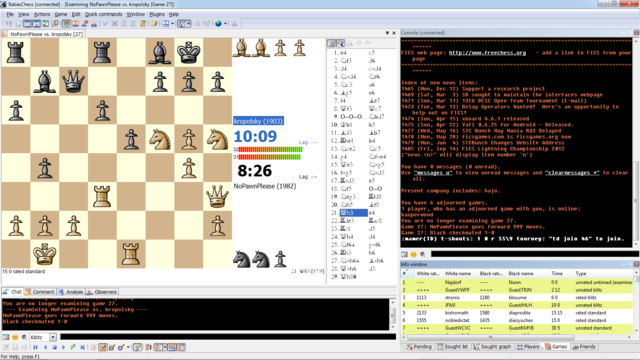This screenshot has height=360, width=640.
Task: Select move 9. O-O-O in move list
Action: (351, 117)
